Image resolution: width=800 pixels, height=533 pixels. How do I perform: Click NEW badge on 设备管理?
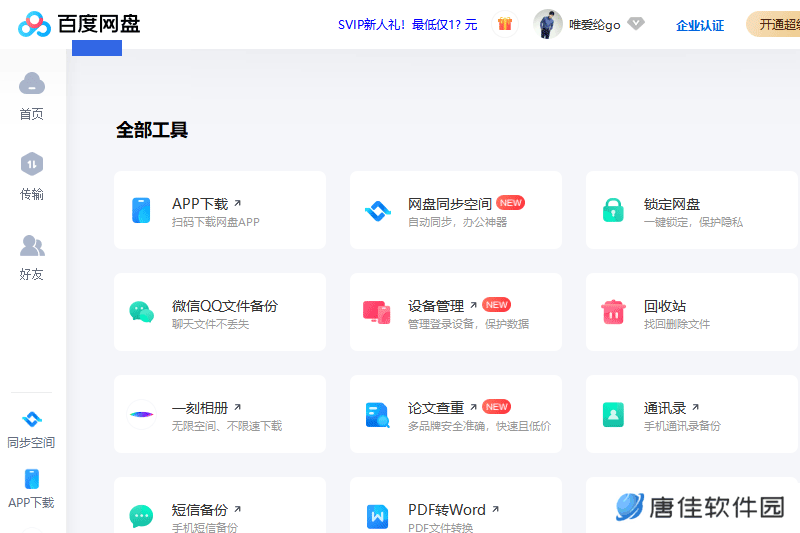pyautogui.click(x=496, y=304)
